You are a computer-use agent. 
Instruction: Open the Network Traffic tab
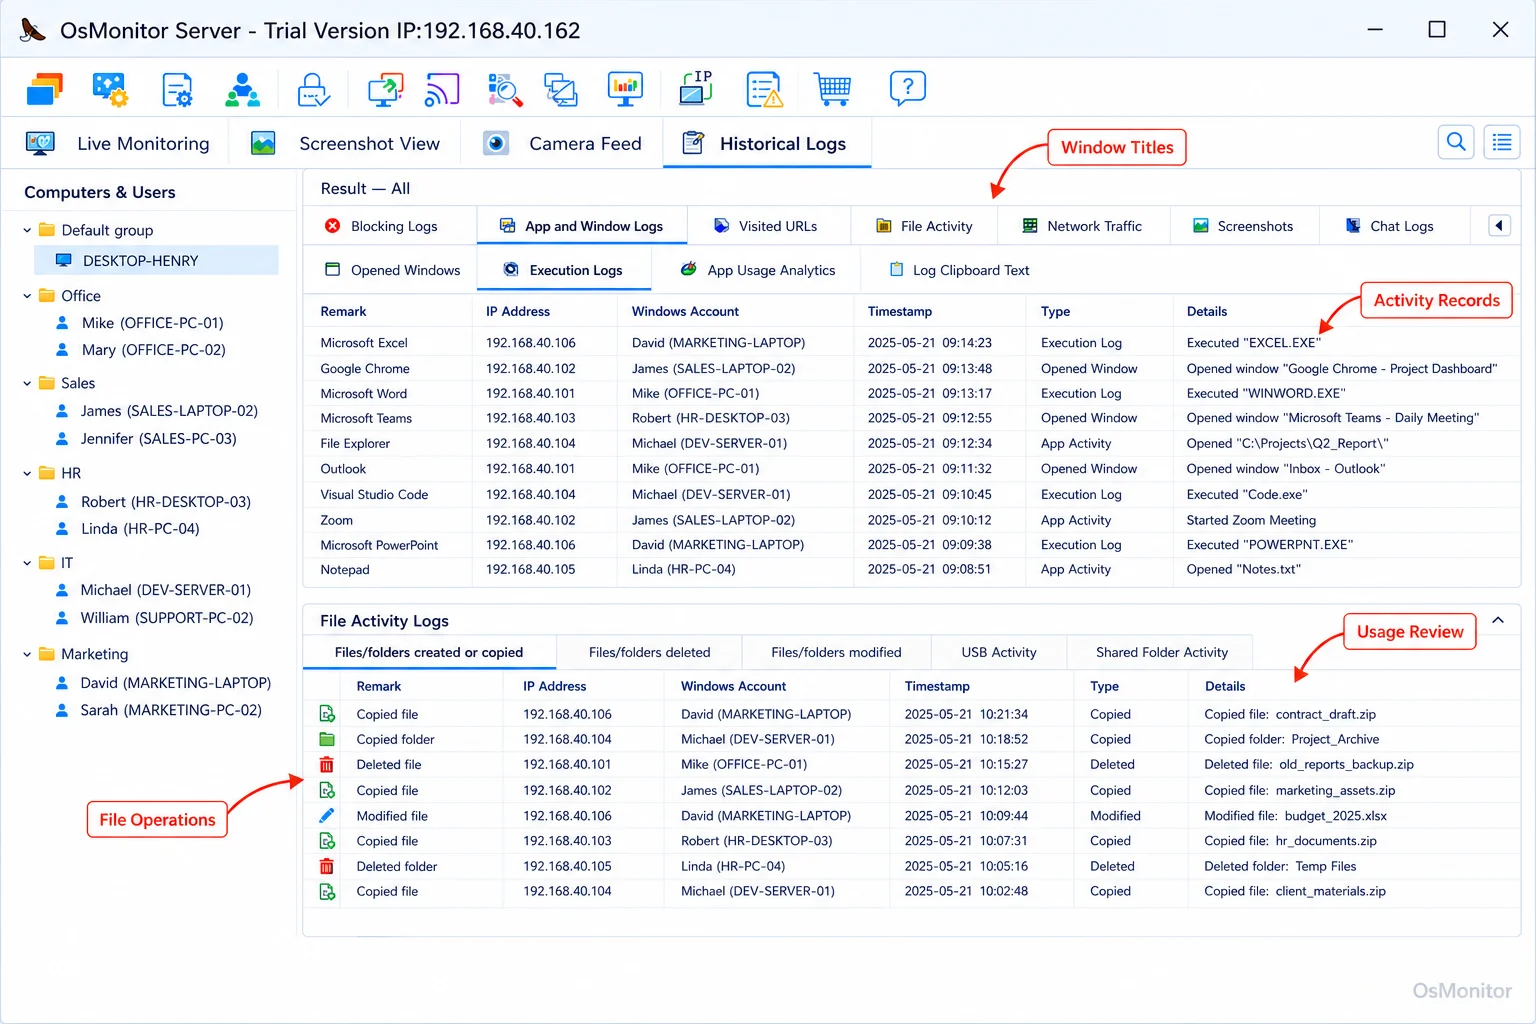(x=1082, y=226)
